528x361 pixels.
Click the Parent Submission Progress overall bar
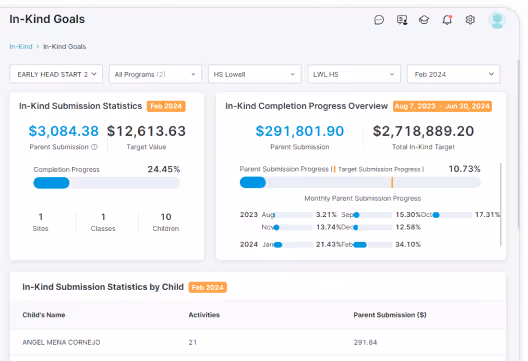pos(360,183)
